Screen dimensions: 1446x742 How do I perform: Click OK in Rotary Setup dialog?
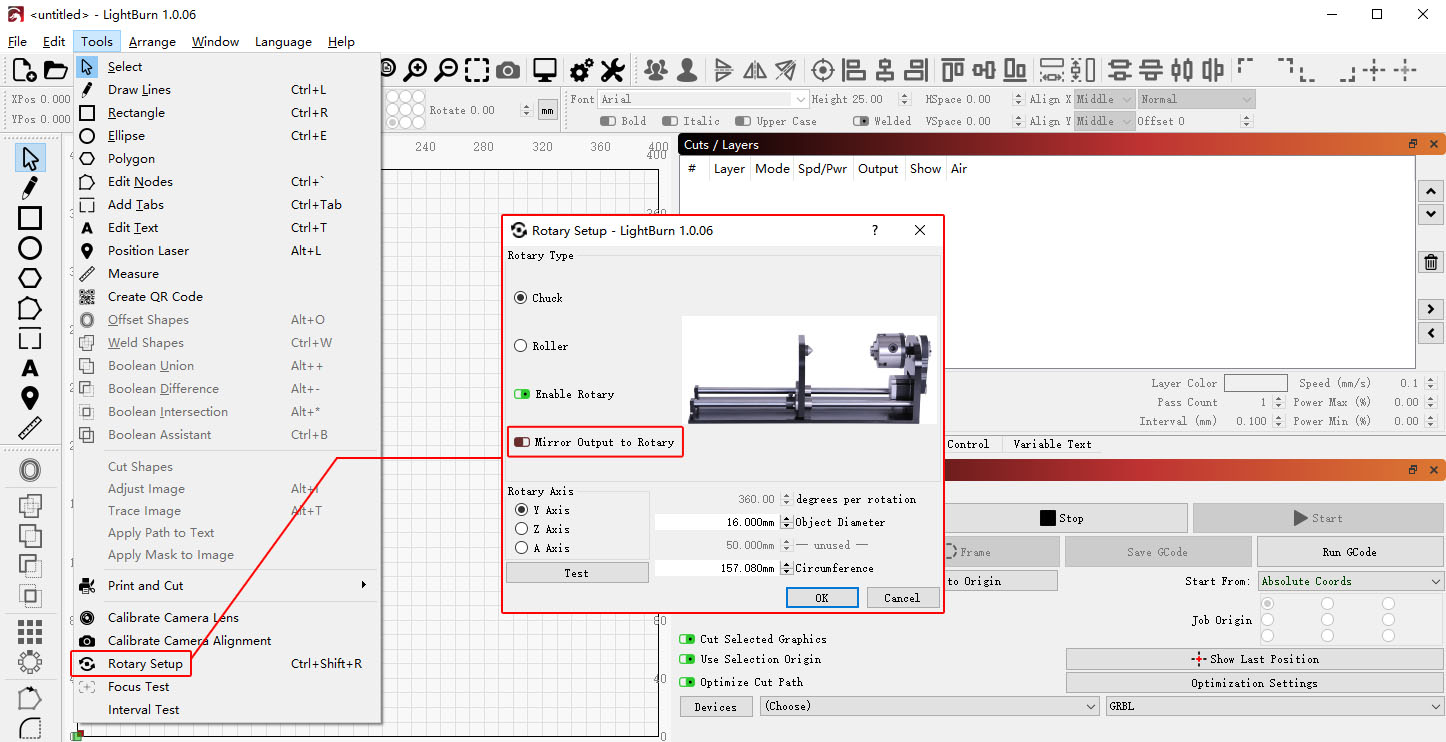pyautogui.click(x=822, y=598)
